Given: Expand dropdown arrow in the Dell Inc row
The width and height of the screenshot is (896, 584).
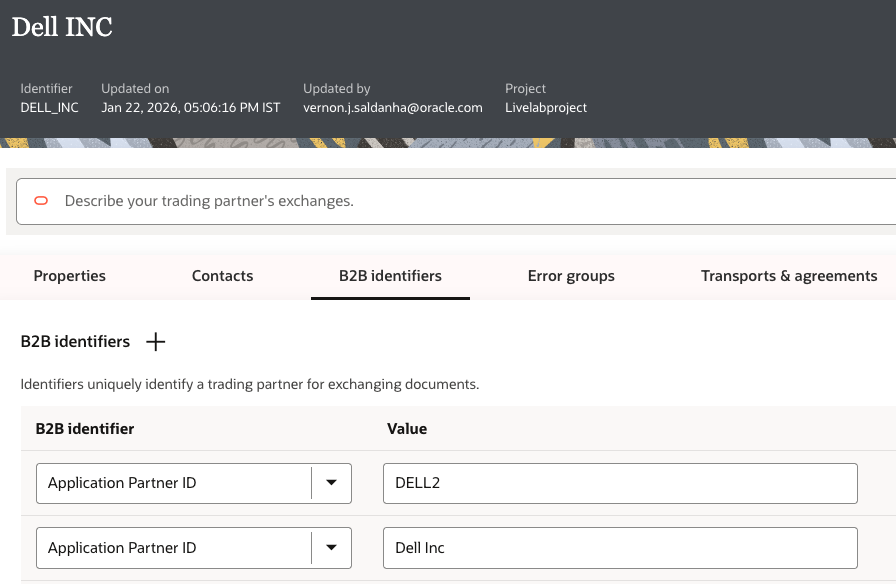Looking at the screenshot, I should click(331, 548).
